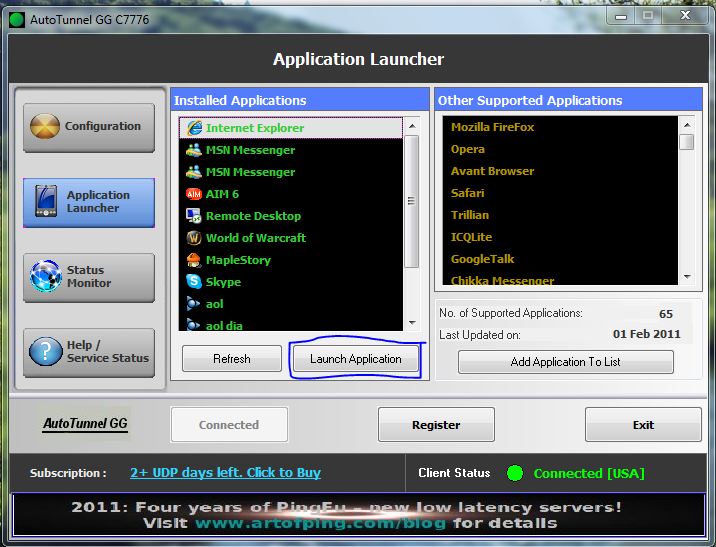Minimize the AutoTunnel GG window
This screenshot has width=716, height=547.
pos(621,16)
